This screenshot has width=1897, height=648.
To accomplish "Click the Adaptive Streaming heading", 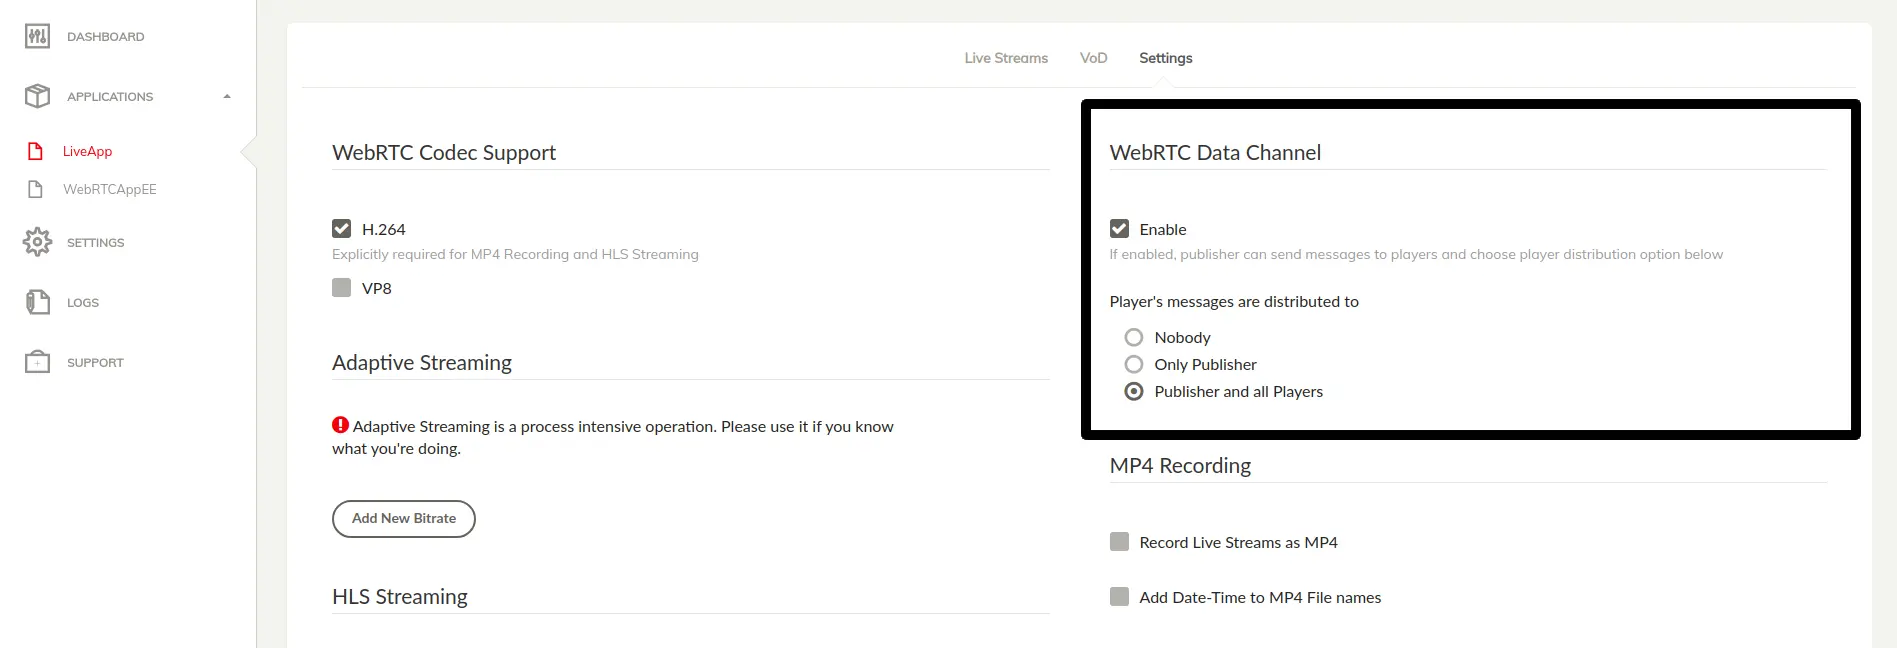I will [x=422, y=363].
